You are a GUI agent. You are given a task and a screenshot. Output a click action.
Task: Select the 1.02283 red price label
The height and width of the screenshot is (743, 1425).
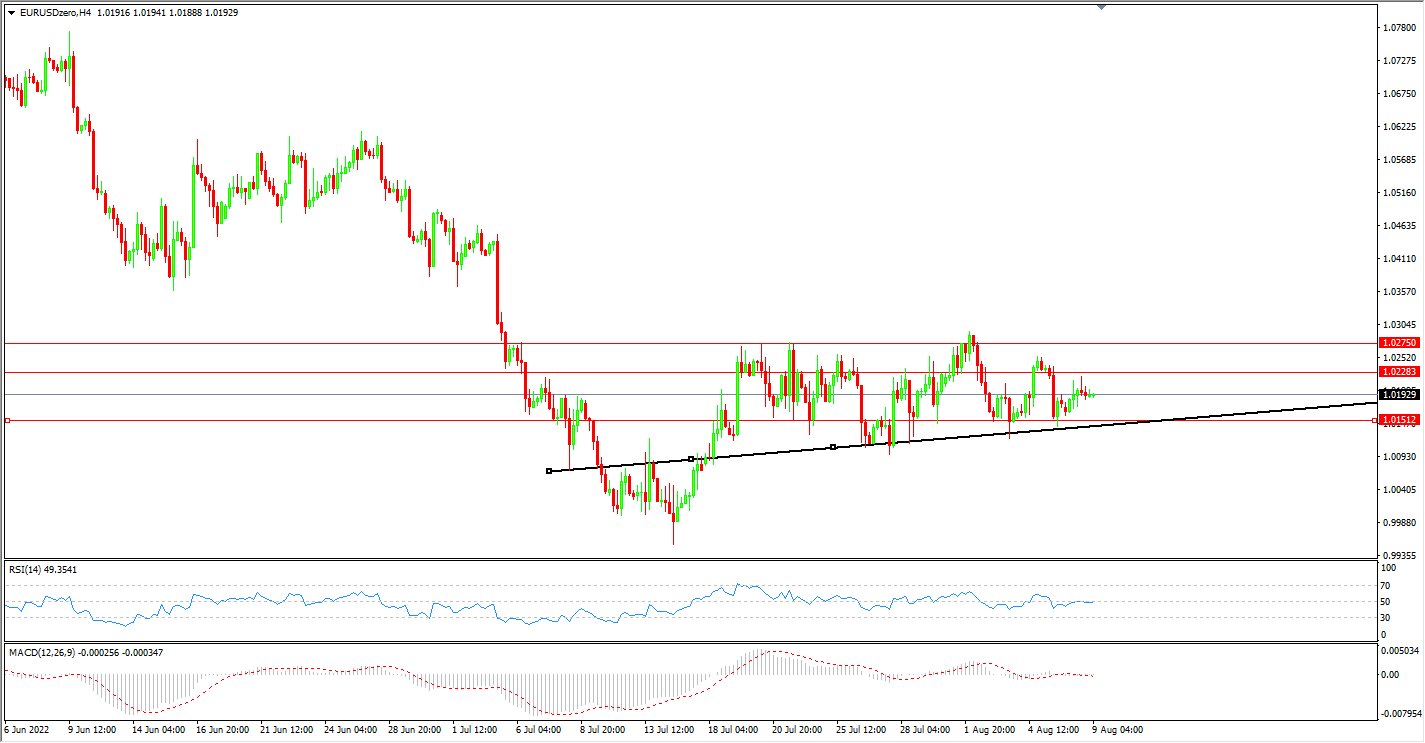1398,372
